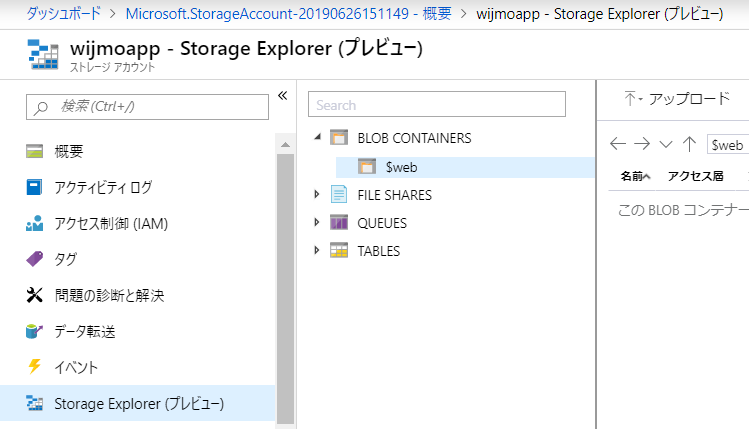Image resolution: width=749 pixels, height=429 pixels.
Task: Click the BLOB CONTAINERS container icon
Action: pyautogui.click(x=339, y=138)
